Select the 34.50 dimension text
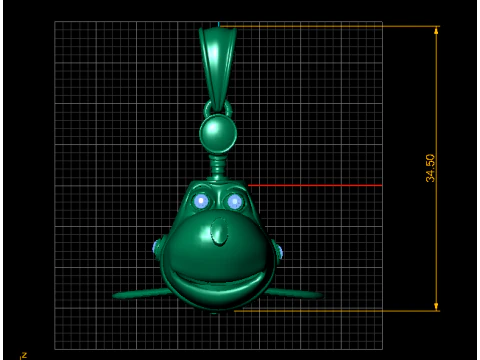Image resolution: width=480 pixels, height=360 pixels. (x=430, y=168)
